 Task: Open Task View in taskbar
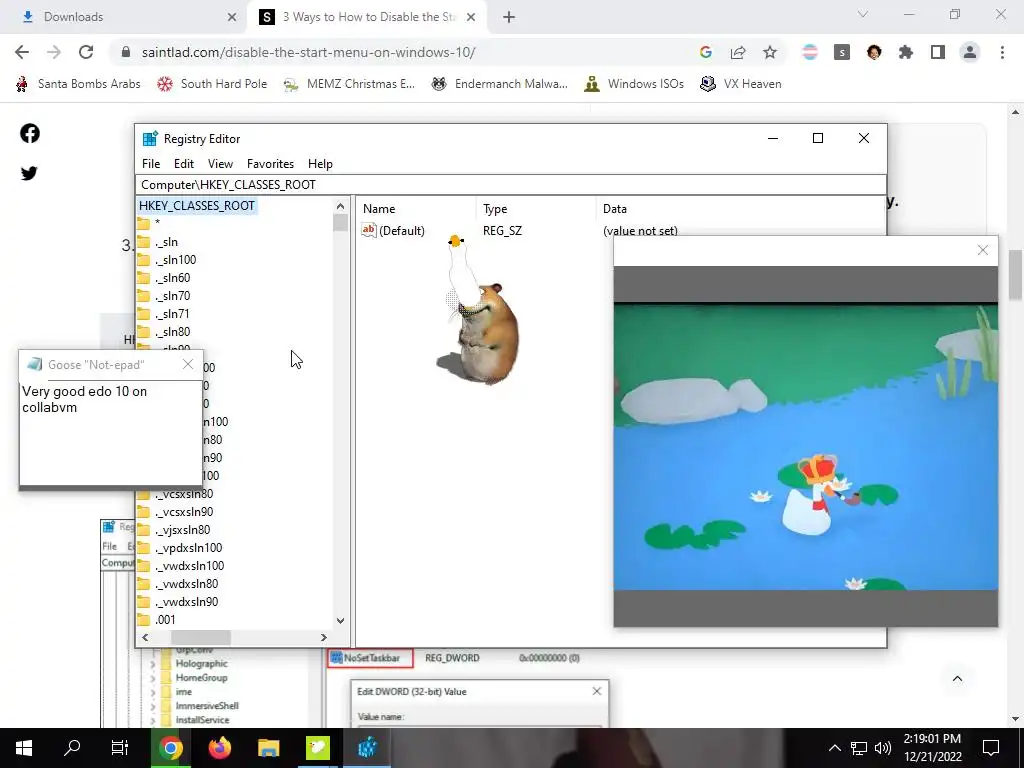(x=120, y=748)
